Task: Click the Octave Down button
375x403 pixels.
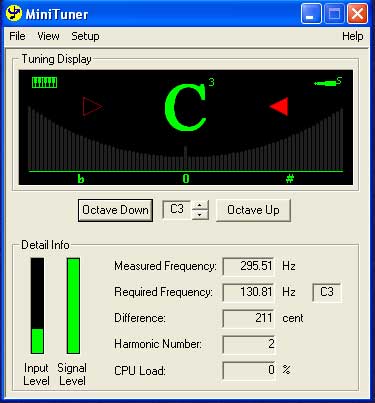Action: pos(115,210)
